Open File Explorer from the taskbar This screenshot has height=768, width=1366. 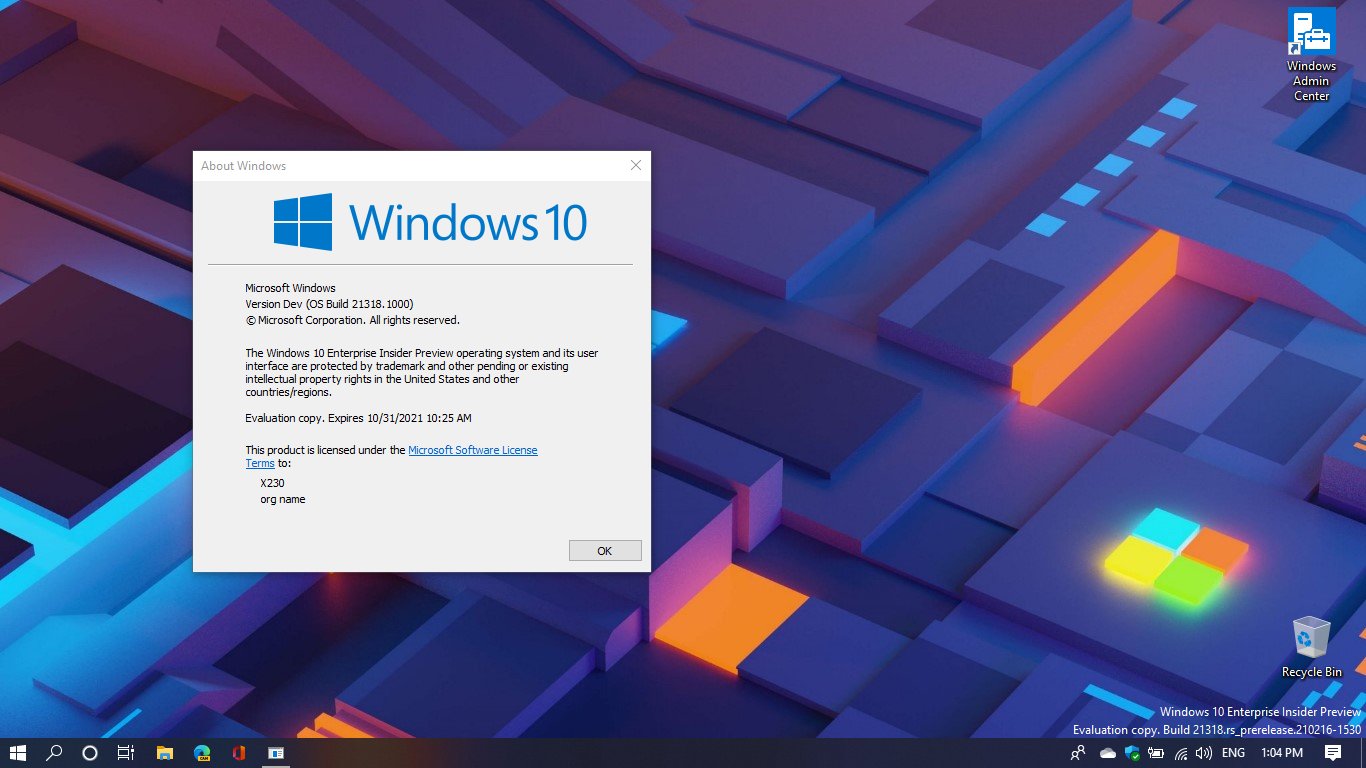(x=165, y=752)
